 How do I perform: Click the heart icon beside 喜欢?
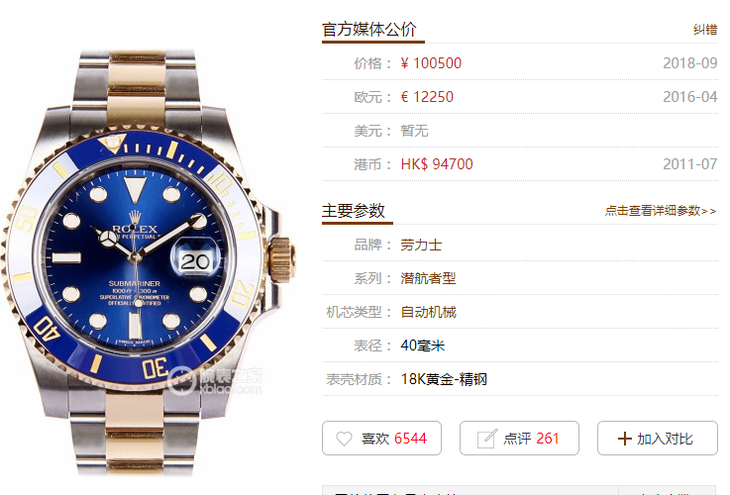[344, 439]
